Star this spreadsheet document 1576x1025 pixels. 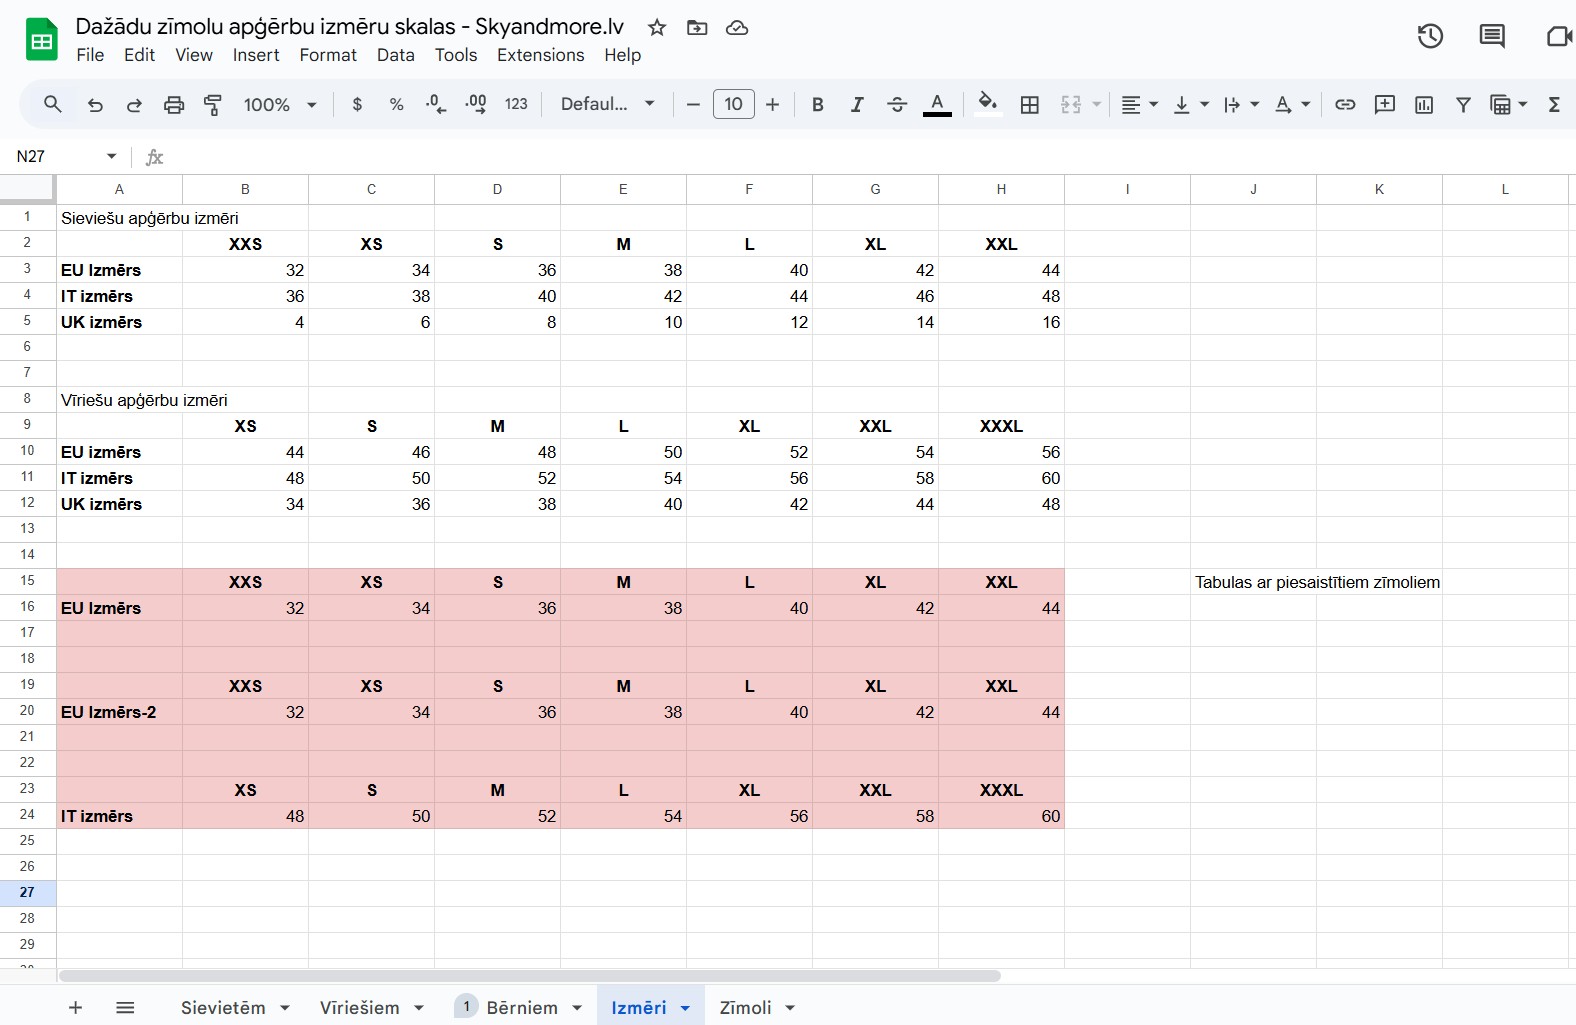tap(657, 28)
